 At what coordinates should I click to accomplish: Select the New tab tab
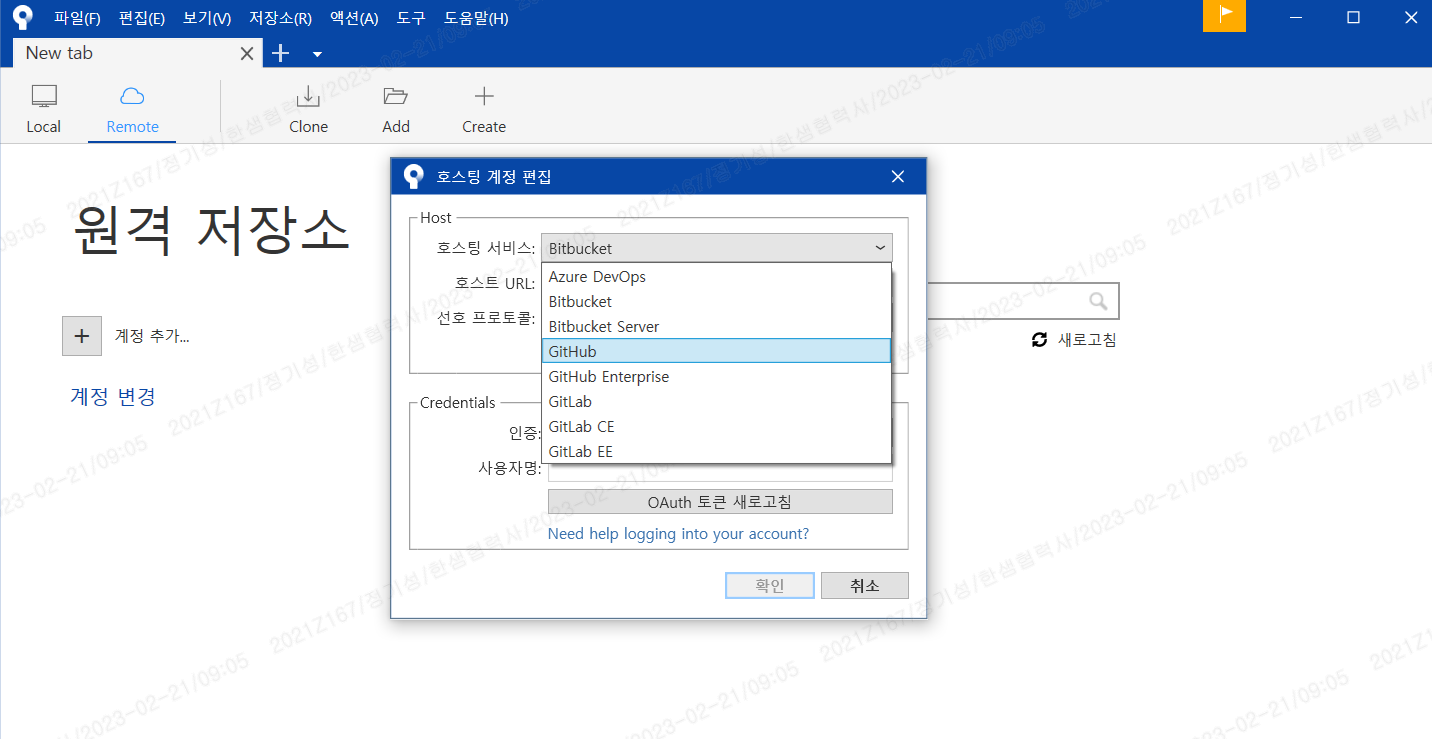tap(137, 54)
